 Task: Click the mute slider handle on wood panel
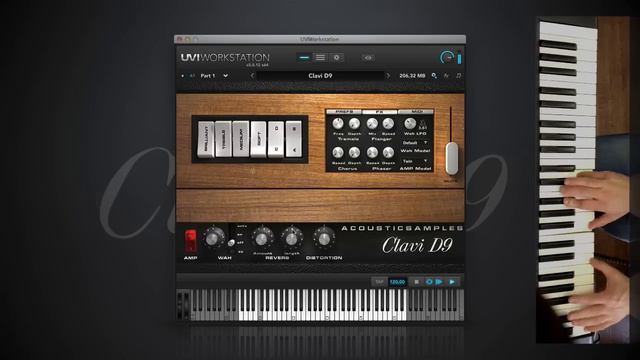tap(451, 158)
